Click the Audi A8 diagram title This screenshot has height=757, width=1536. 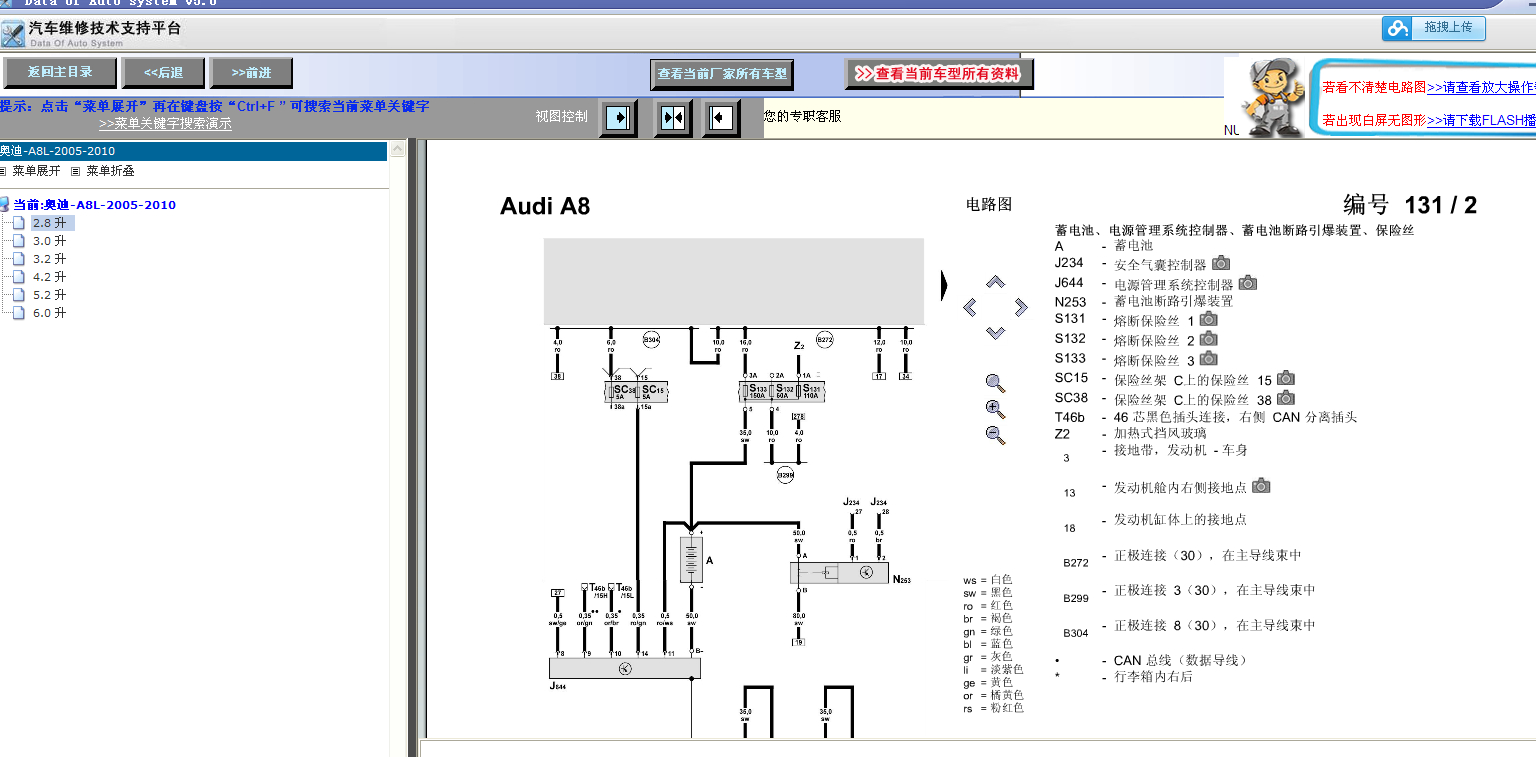545,206
